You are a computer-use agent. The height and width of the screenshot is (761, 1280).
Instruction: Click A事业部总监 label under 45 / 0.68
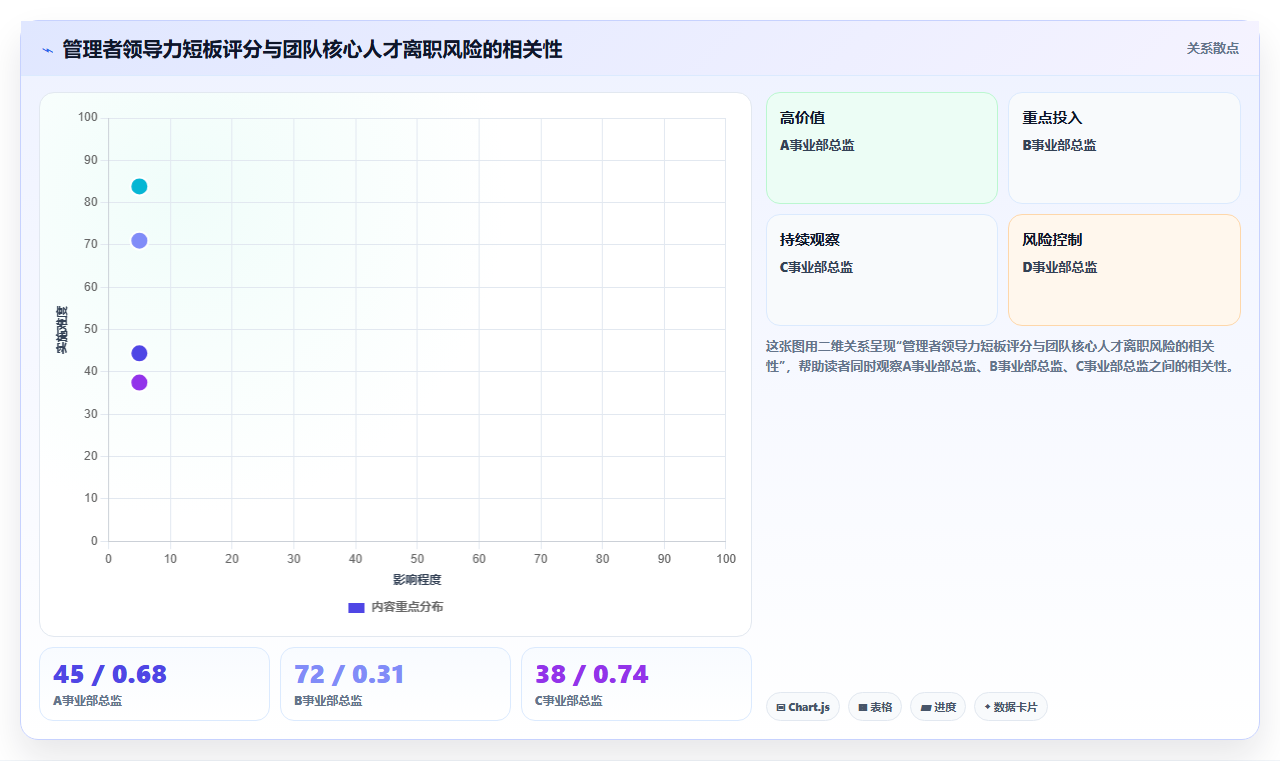pos(88,701)
